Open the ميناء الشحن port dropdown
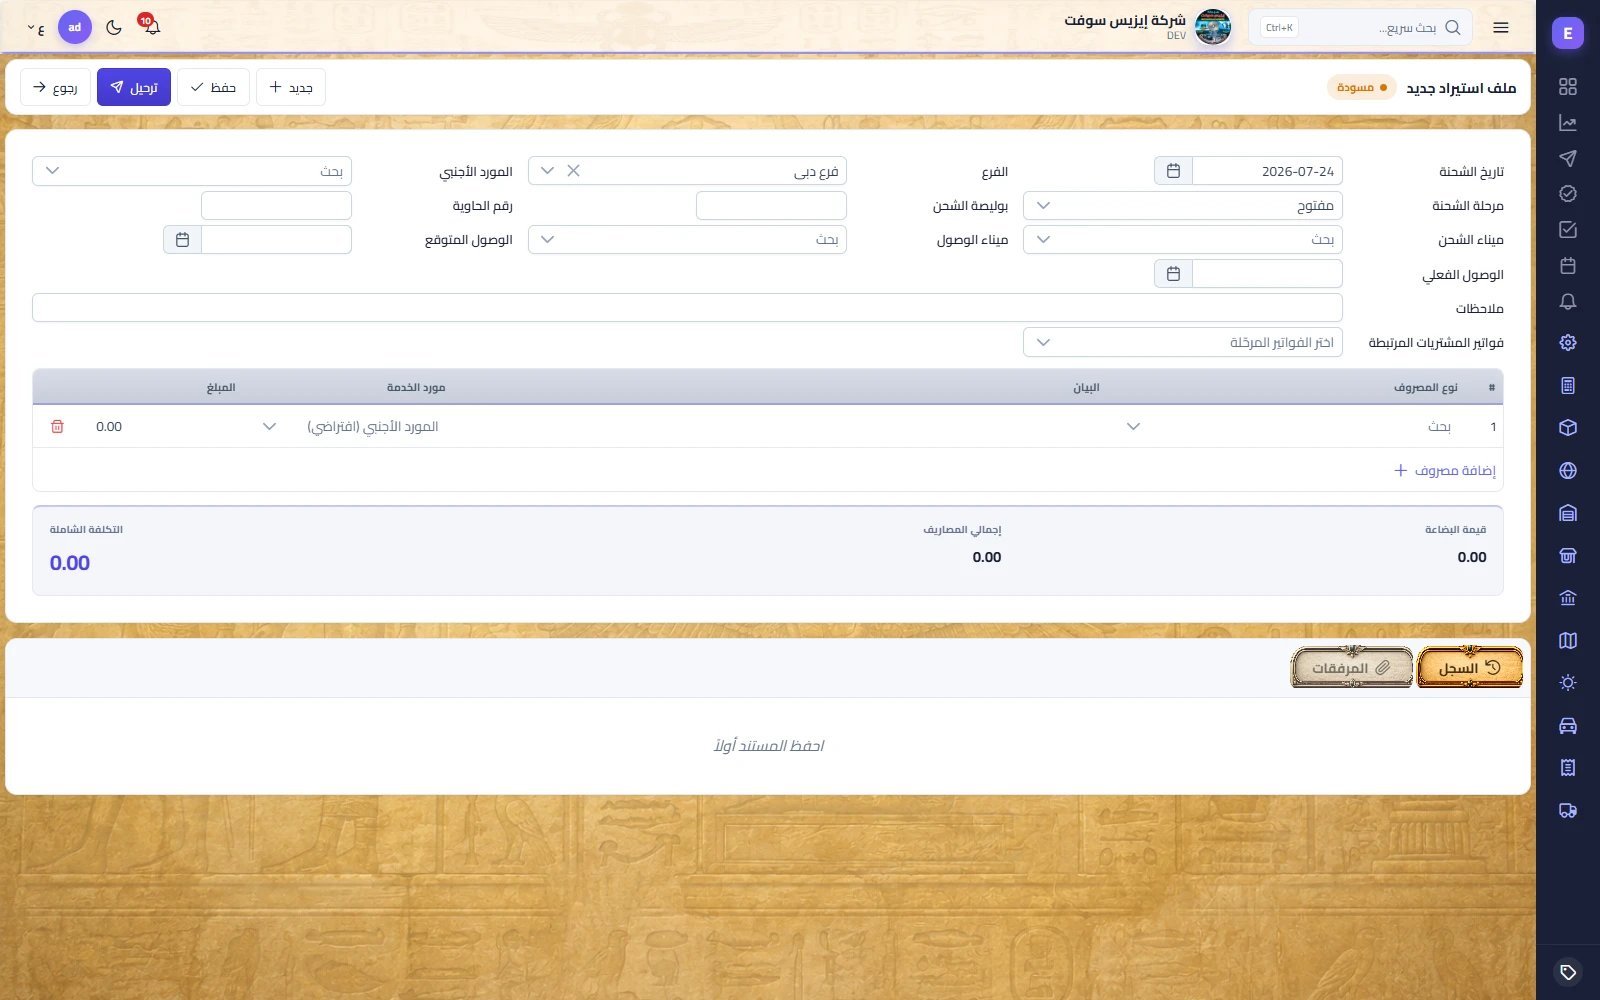The image size is (1600, 1000). (1183, 240)
